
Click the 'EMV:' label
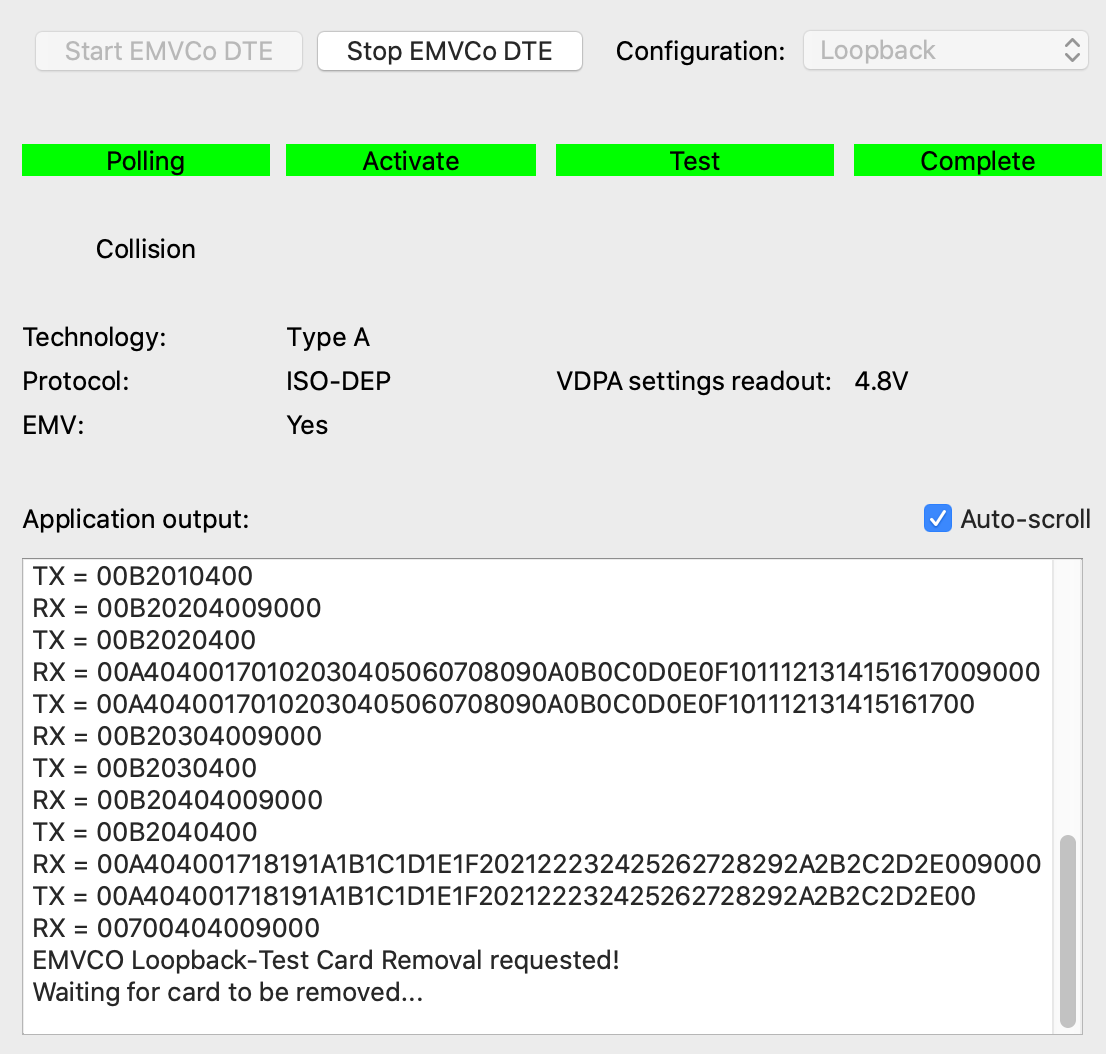(x=54, y=425)
